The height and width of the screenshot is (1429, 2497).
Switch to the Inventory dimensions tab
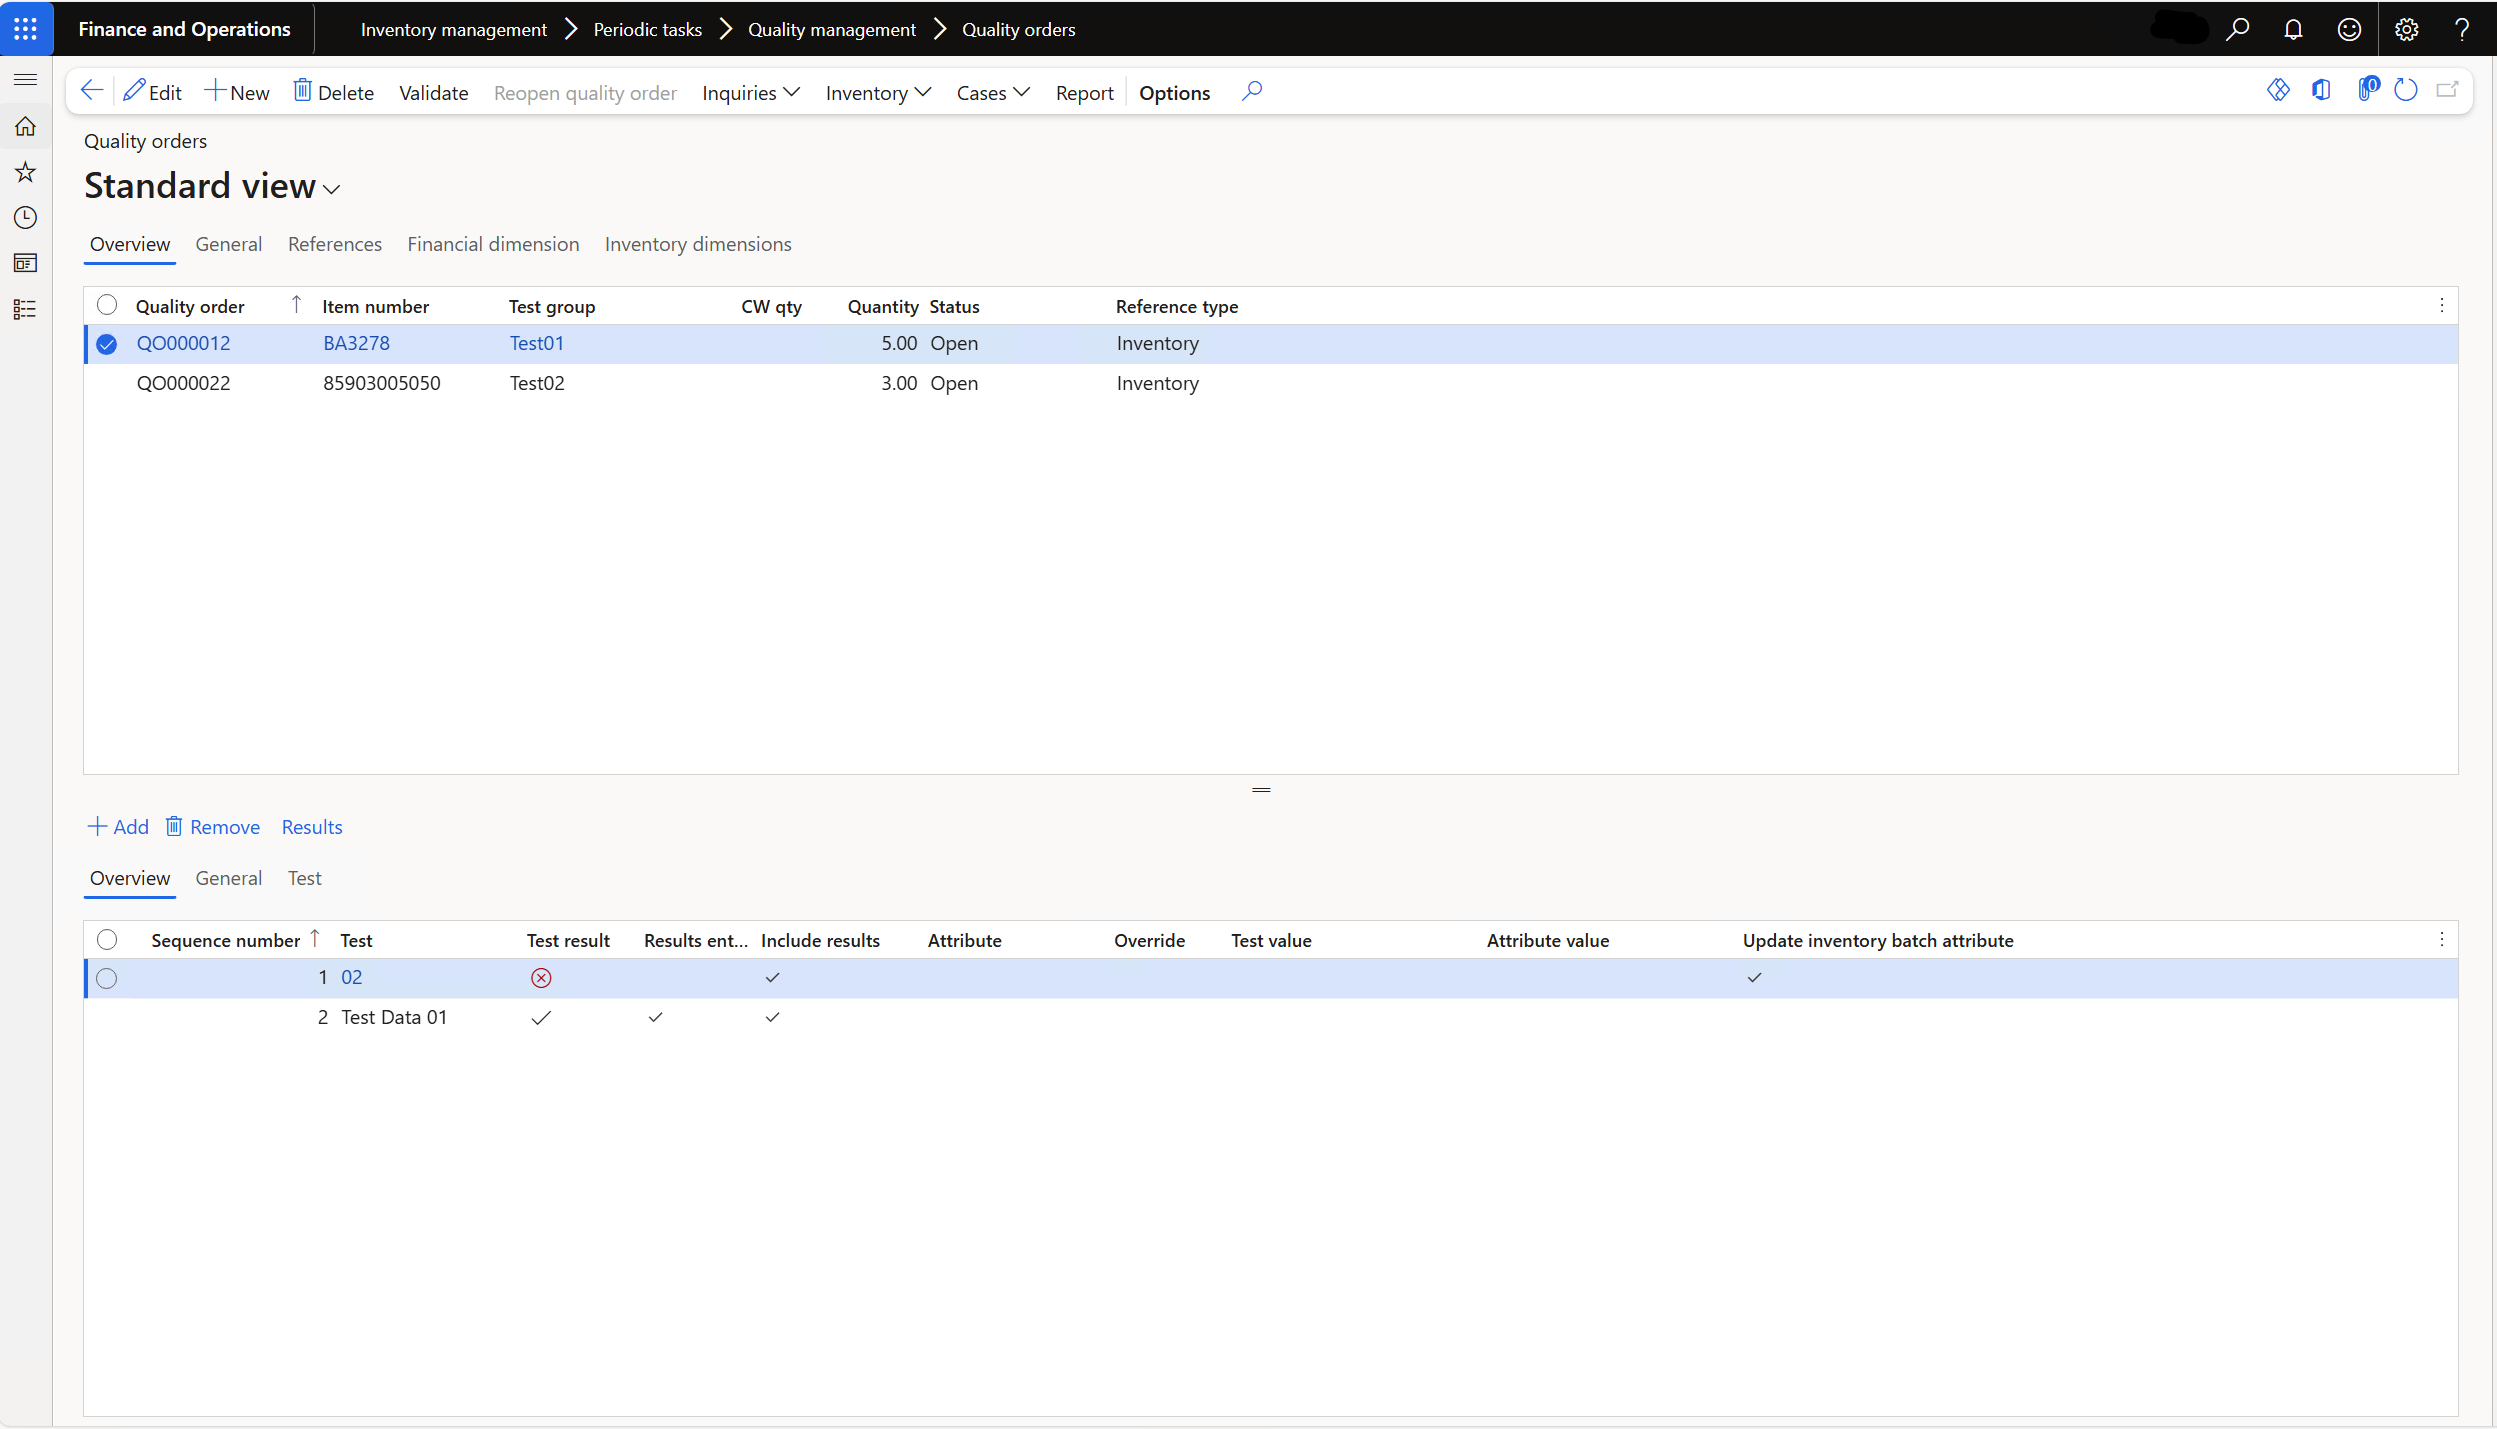[x=697, y=244]
